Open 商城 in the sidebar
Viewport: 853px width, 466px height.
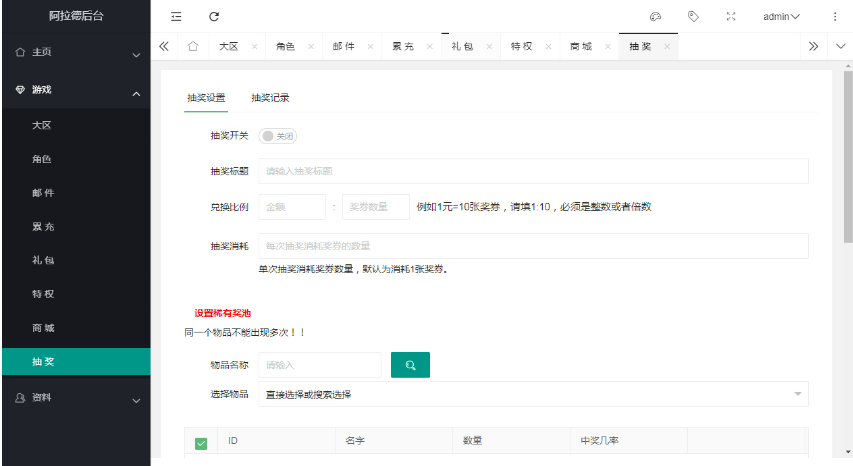[x=76, y=328]
